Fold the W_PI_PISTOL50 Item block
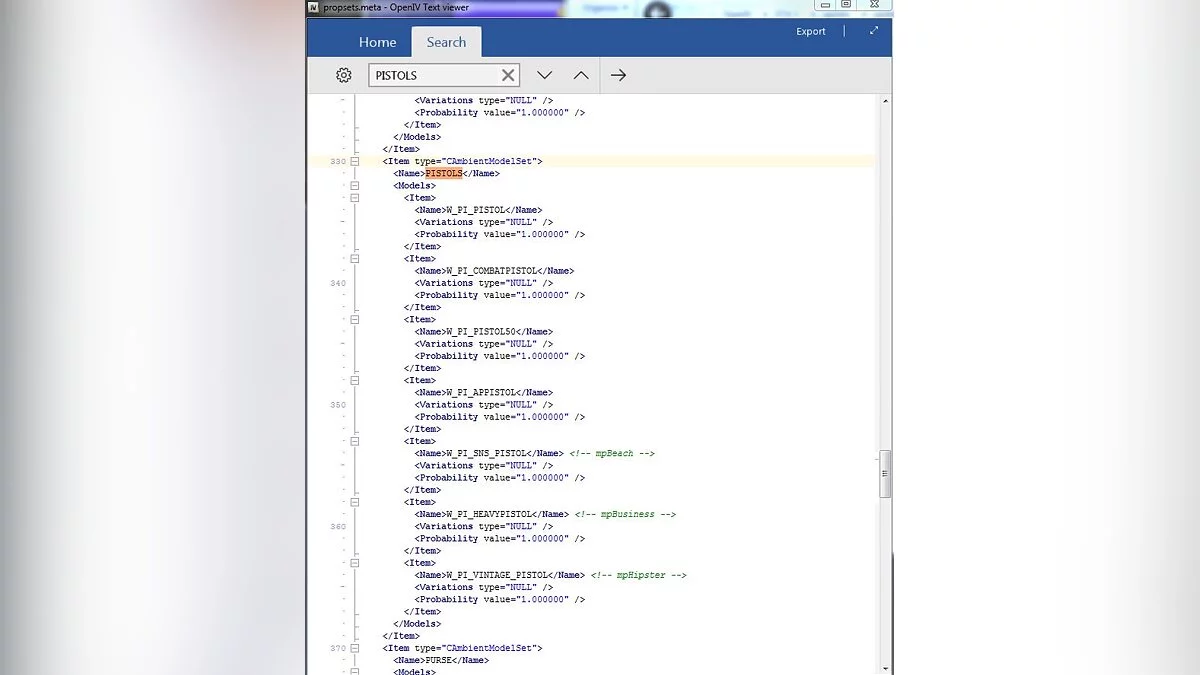This screenshot has width=1200, height=675. pyautogui.click(x=354, y=320)
